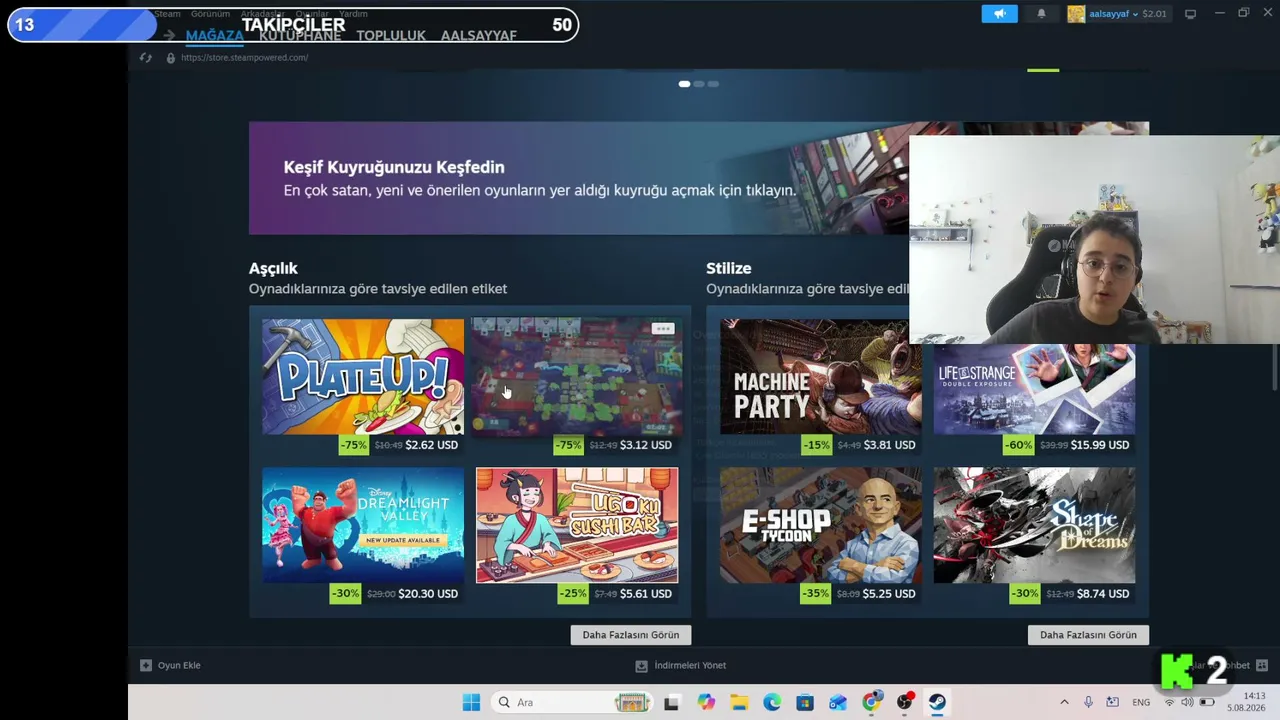Screen dimensions: 1280x720
Task: Launch Copilot from the taskbar
Action: pyautogui.click(x=707, y=702)
